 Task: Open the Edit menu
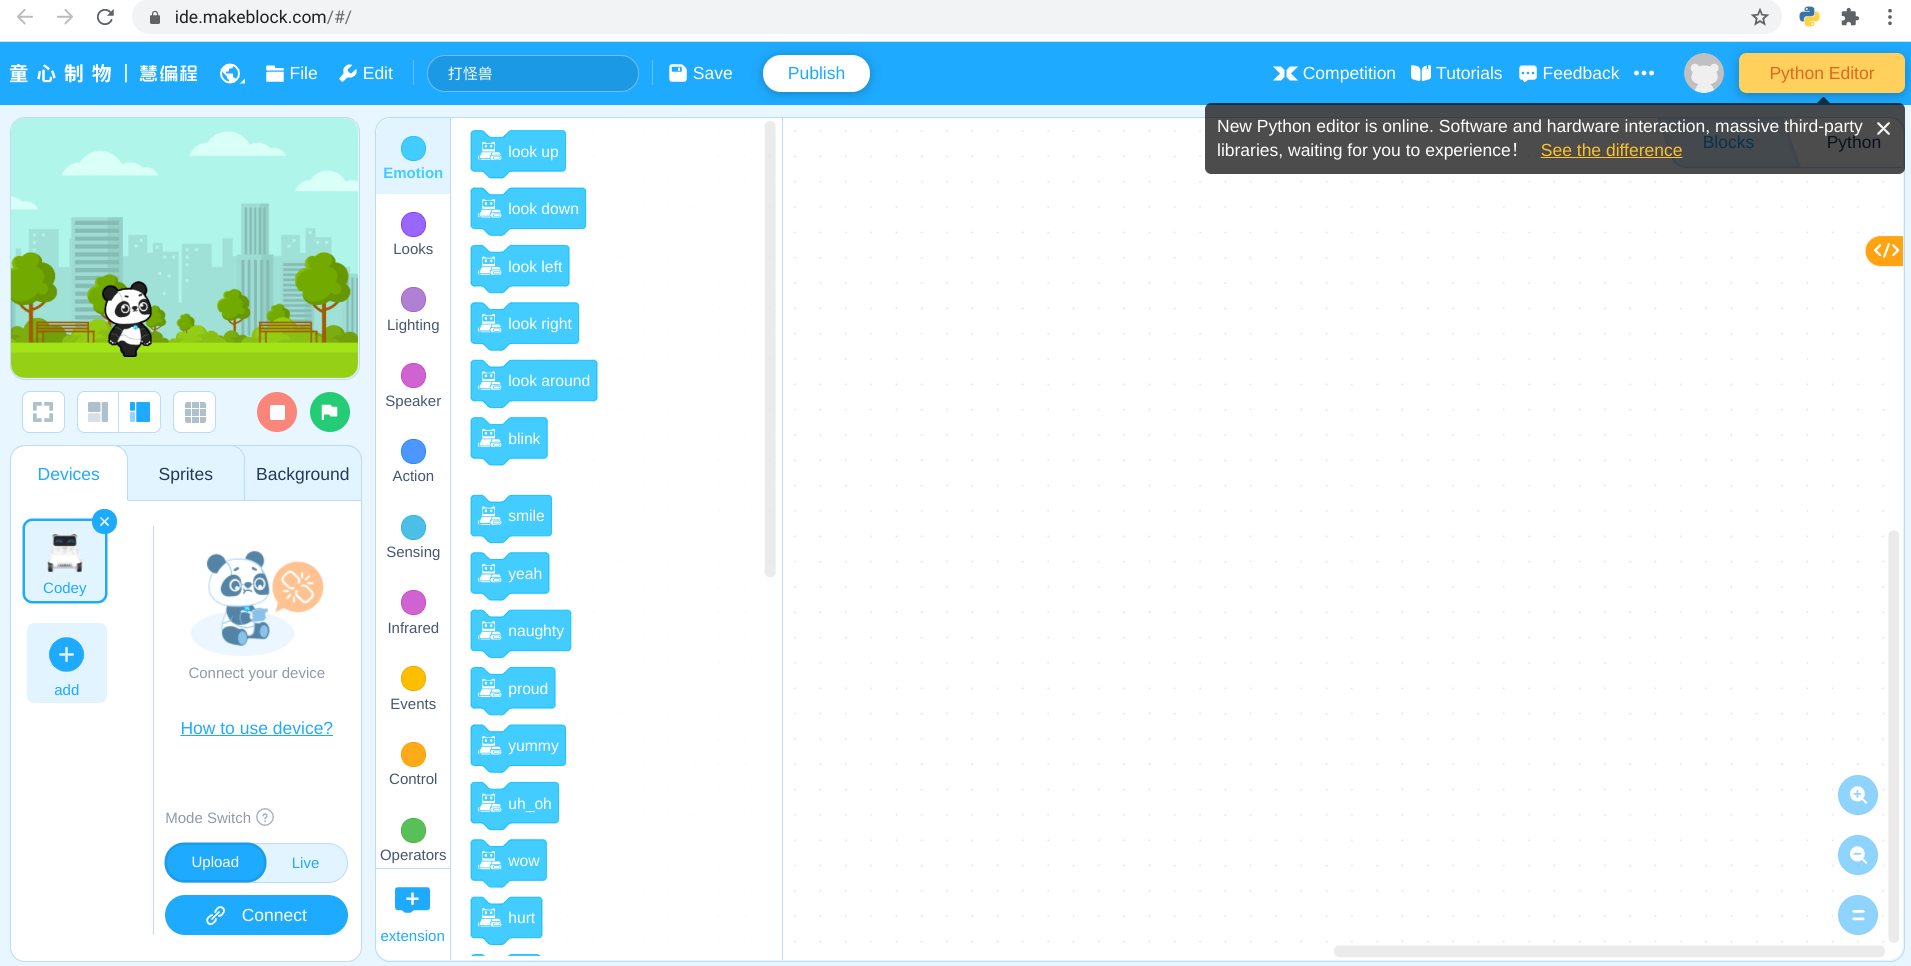coord(366,73)
